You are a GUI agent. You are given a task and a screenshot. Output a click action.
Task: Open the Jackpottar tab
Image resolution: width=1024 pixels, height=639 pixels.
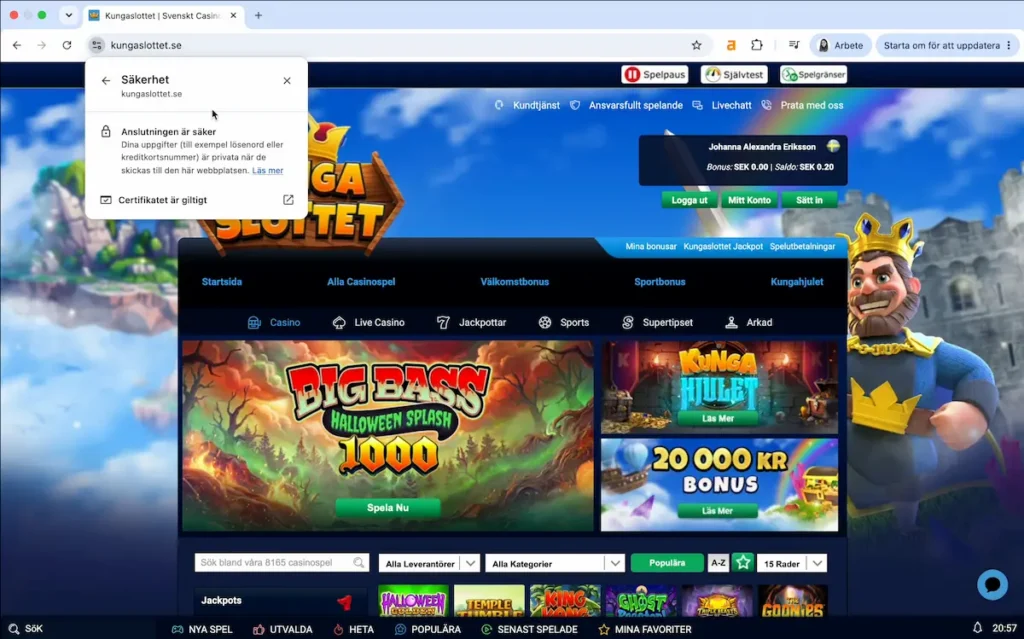pos(472,322)
